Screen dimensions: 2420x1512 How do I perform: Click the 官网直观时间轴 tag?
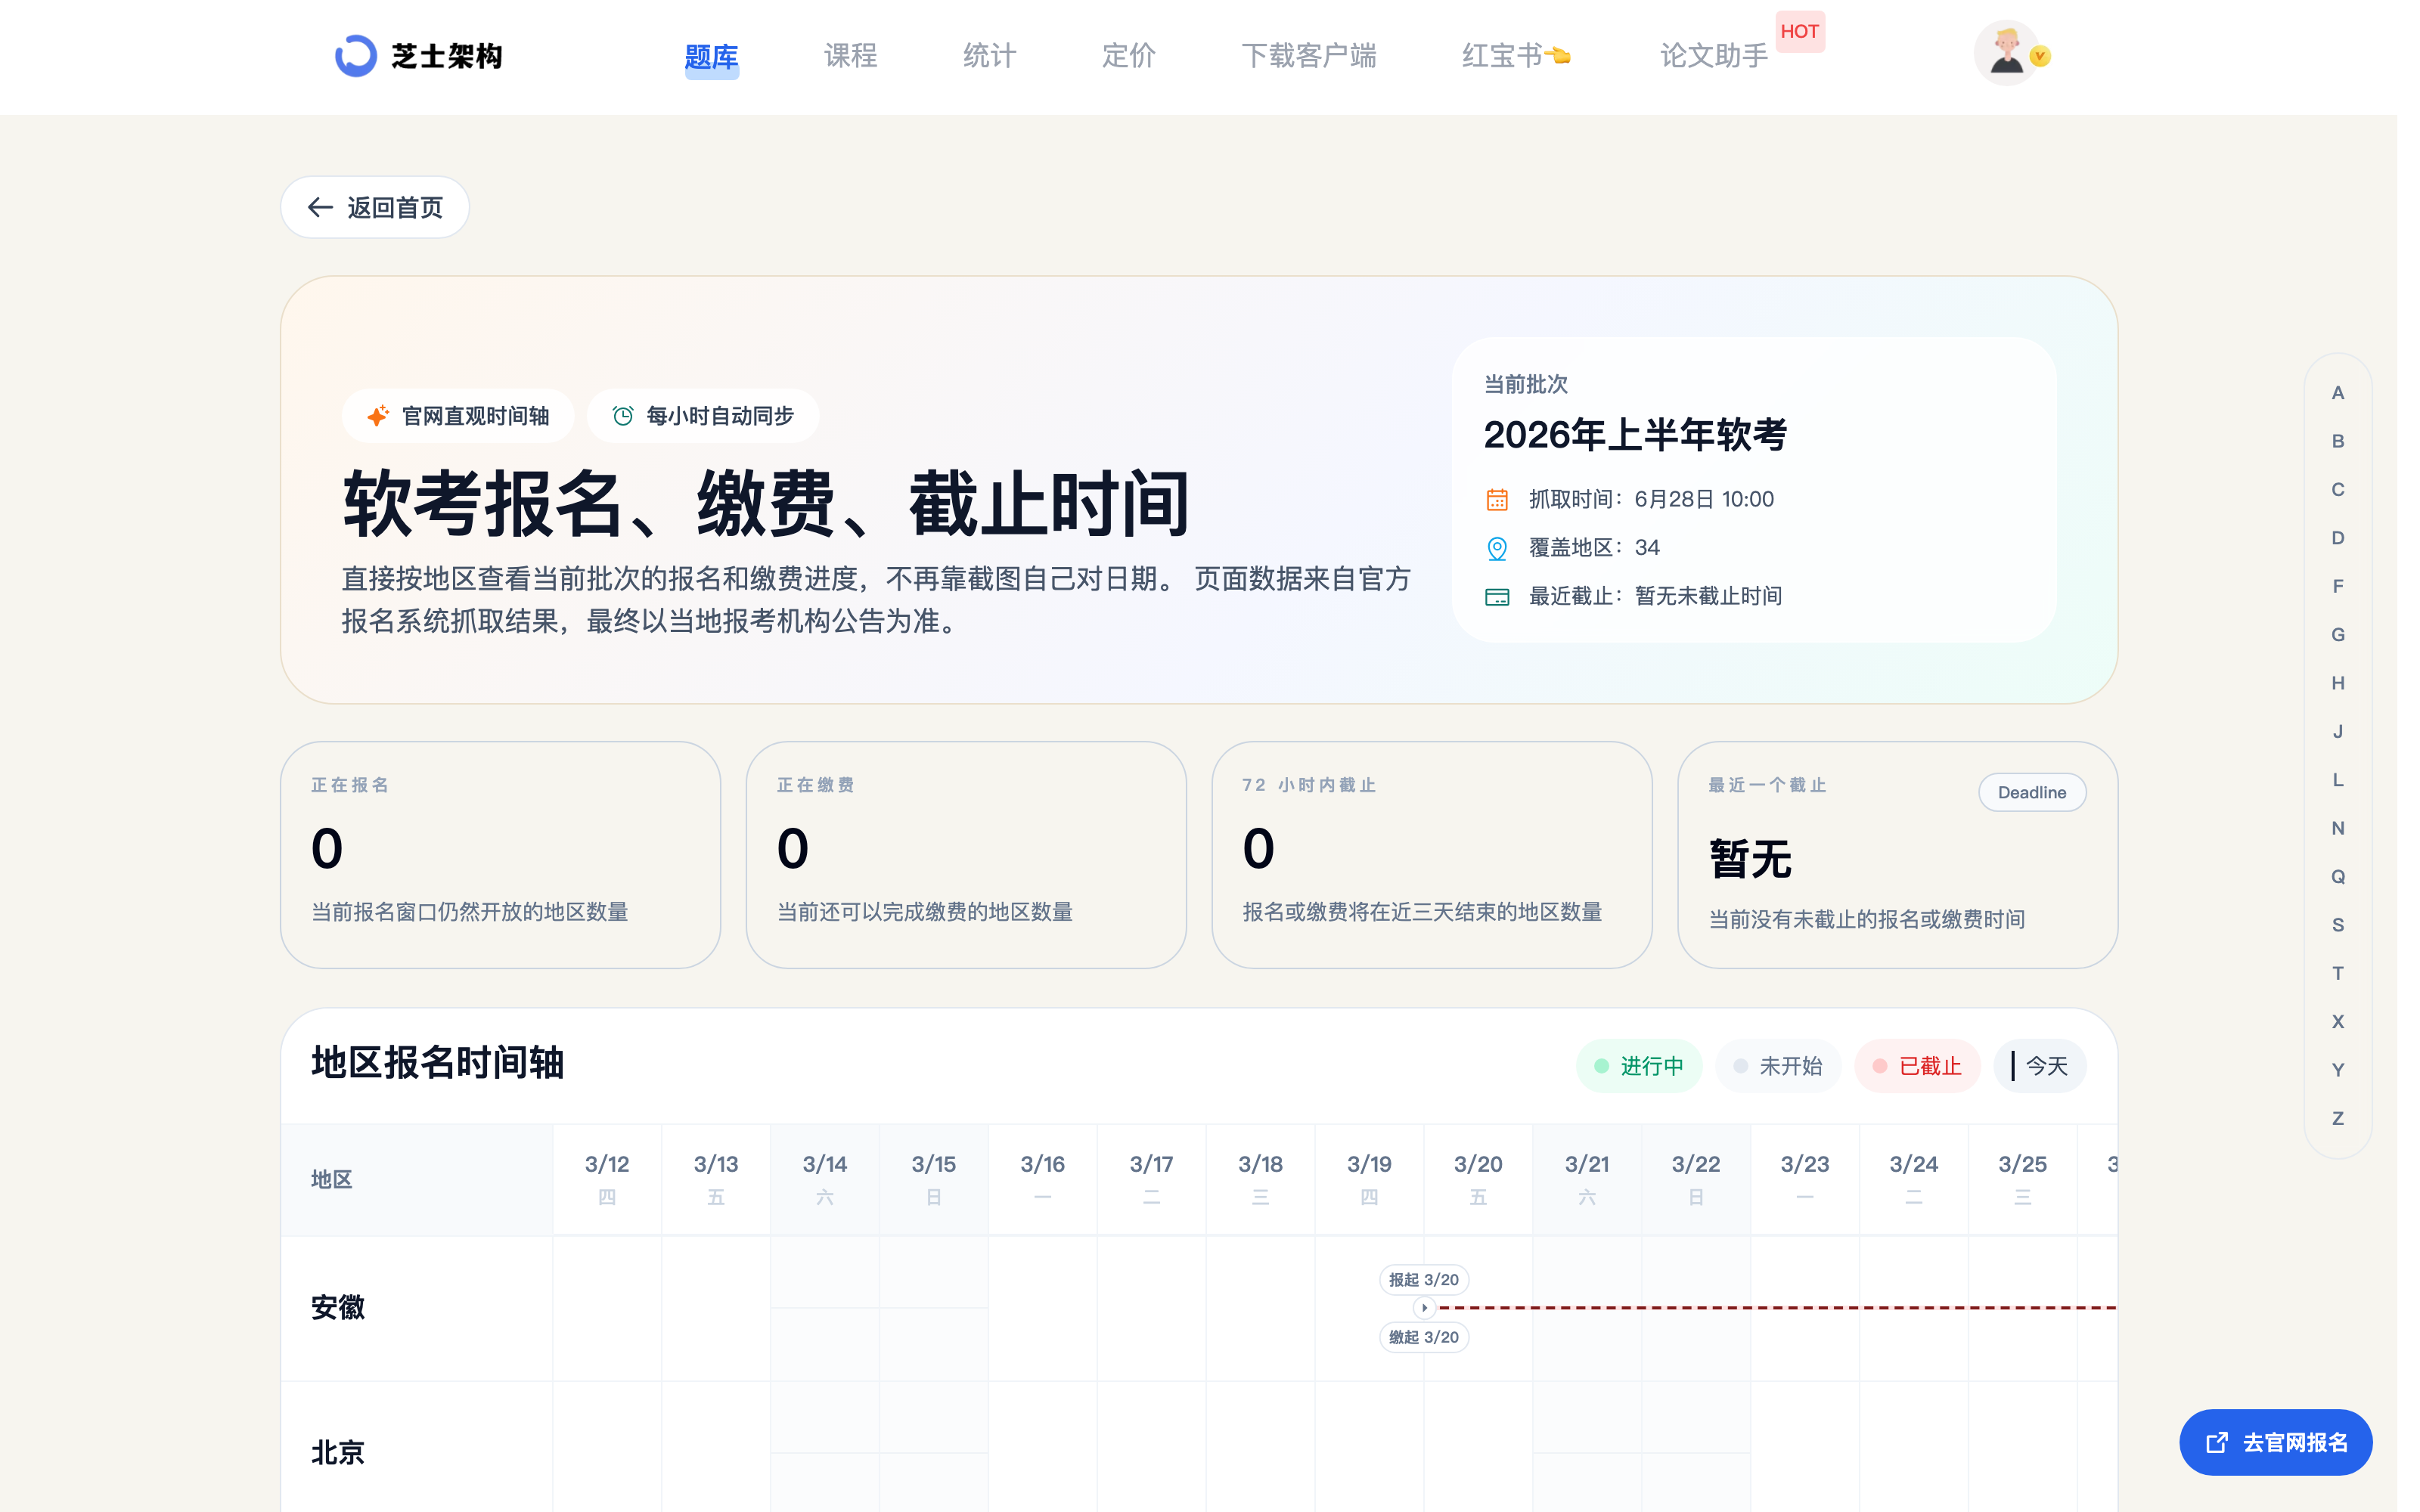pyautogui.click(x=458, y=416)
